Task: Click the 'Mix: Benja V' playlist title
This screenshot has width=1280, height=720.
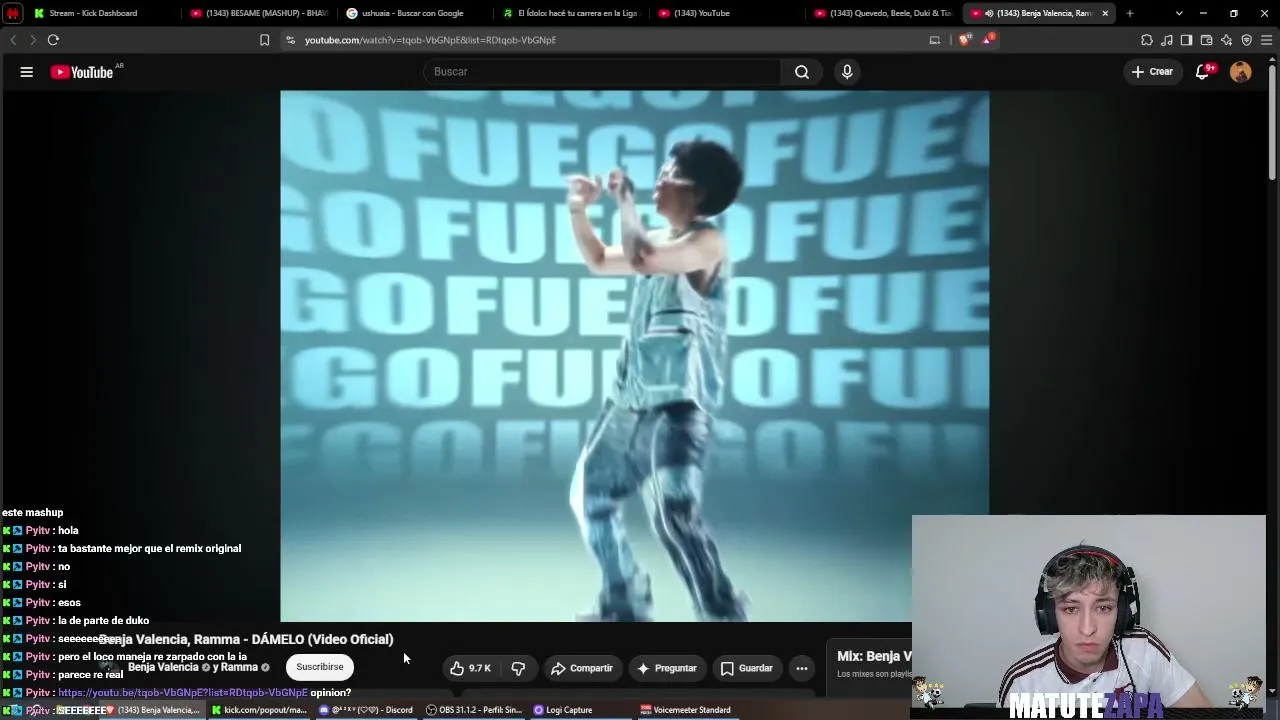Action: [874, 656]
